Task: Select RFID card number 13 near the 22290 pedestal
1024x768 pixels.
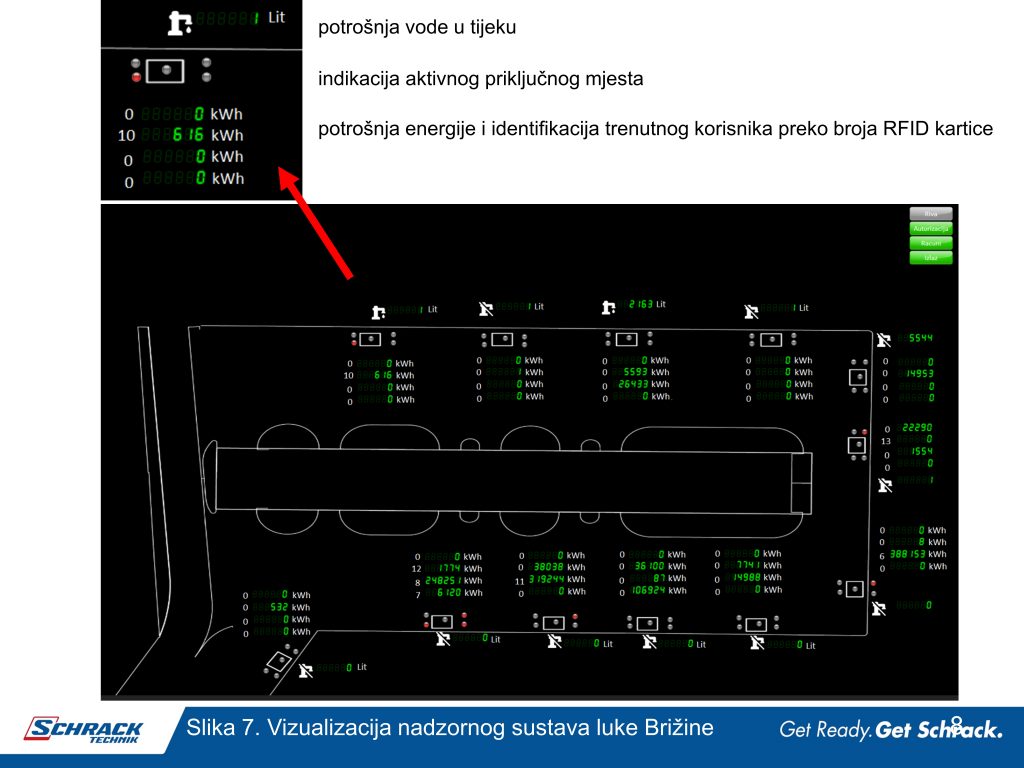Action: pyautogui.click(x=886, y=441)
